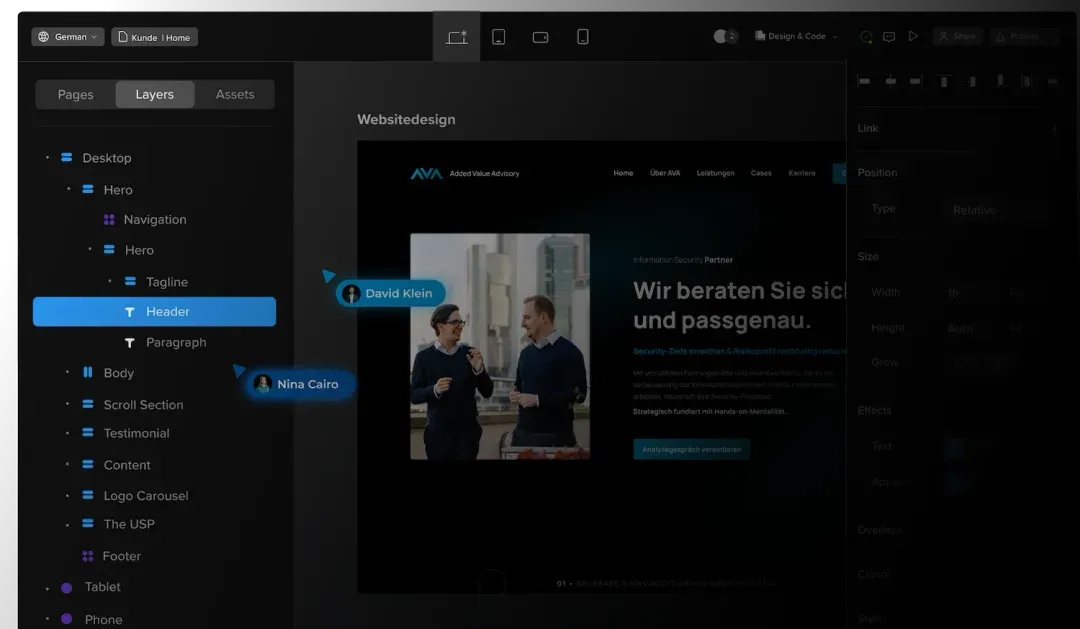Open the German language dropdown

pos(68,37)
